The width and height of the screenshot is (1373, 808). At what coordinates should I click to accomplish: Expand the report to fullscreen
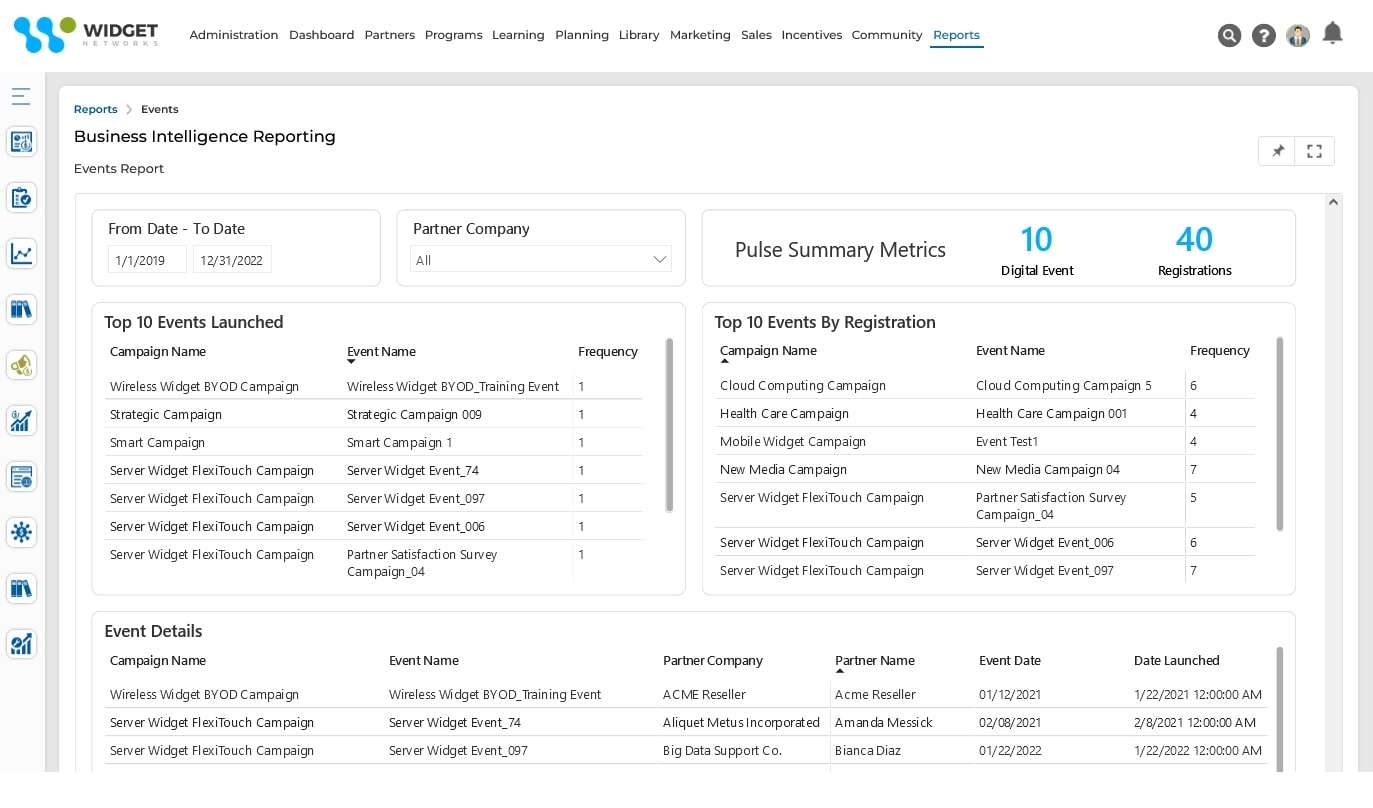click(x=1314, y=150)
